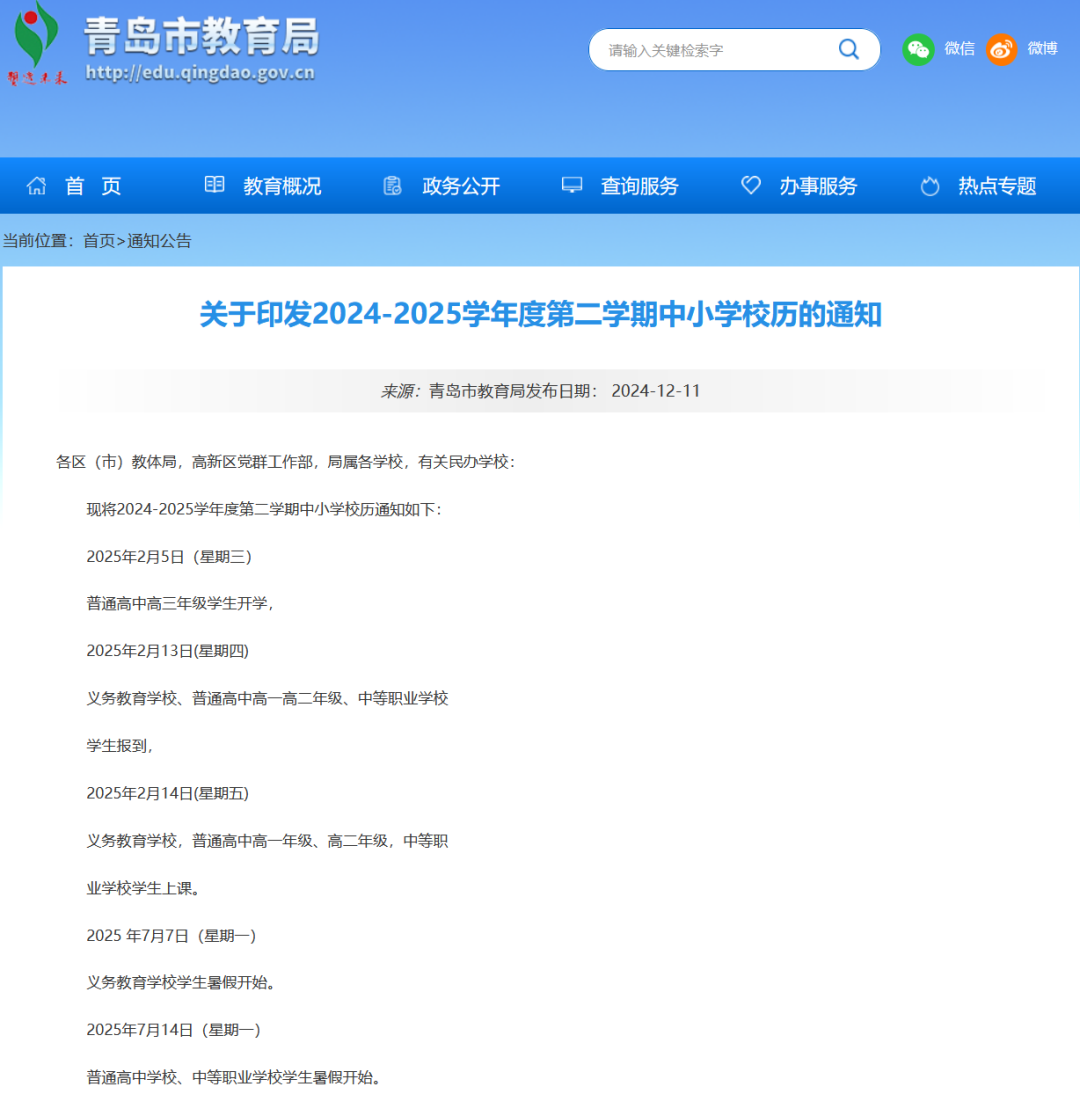
Task: Open the green WeChat icon
Action: pos(918,50)
